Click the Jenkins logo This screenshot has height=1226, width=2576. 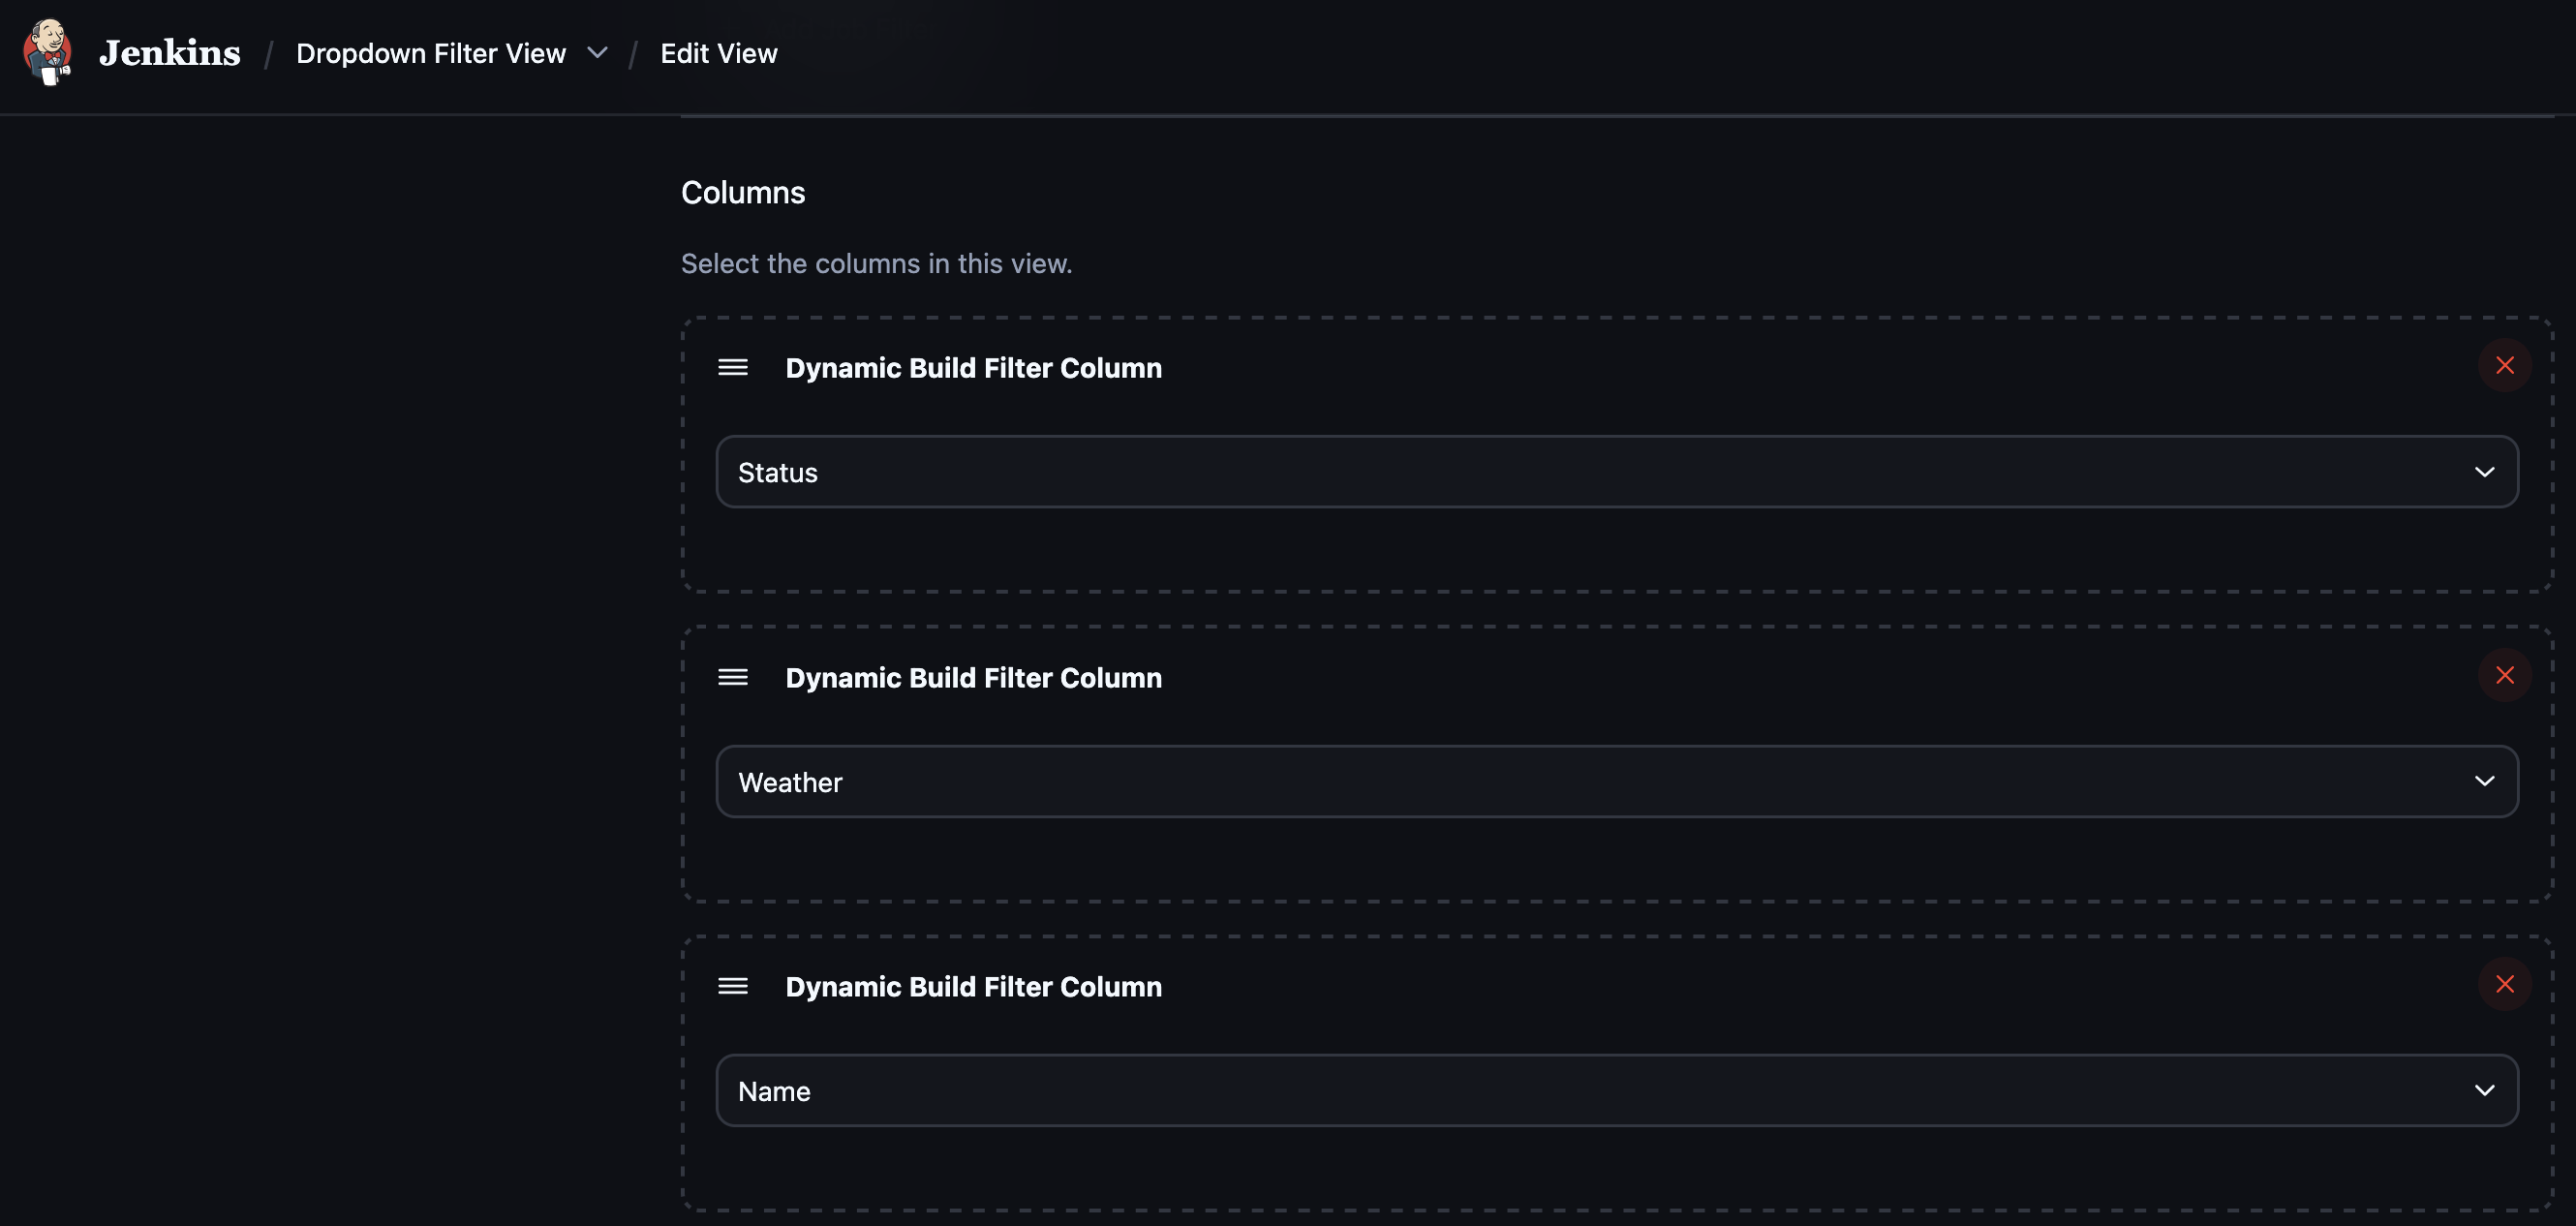48,53
